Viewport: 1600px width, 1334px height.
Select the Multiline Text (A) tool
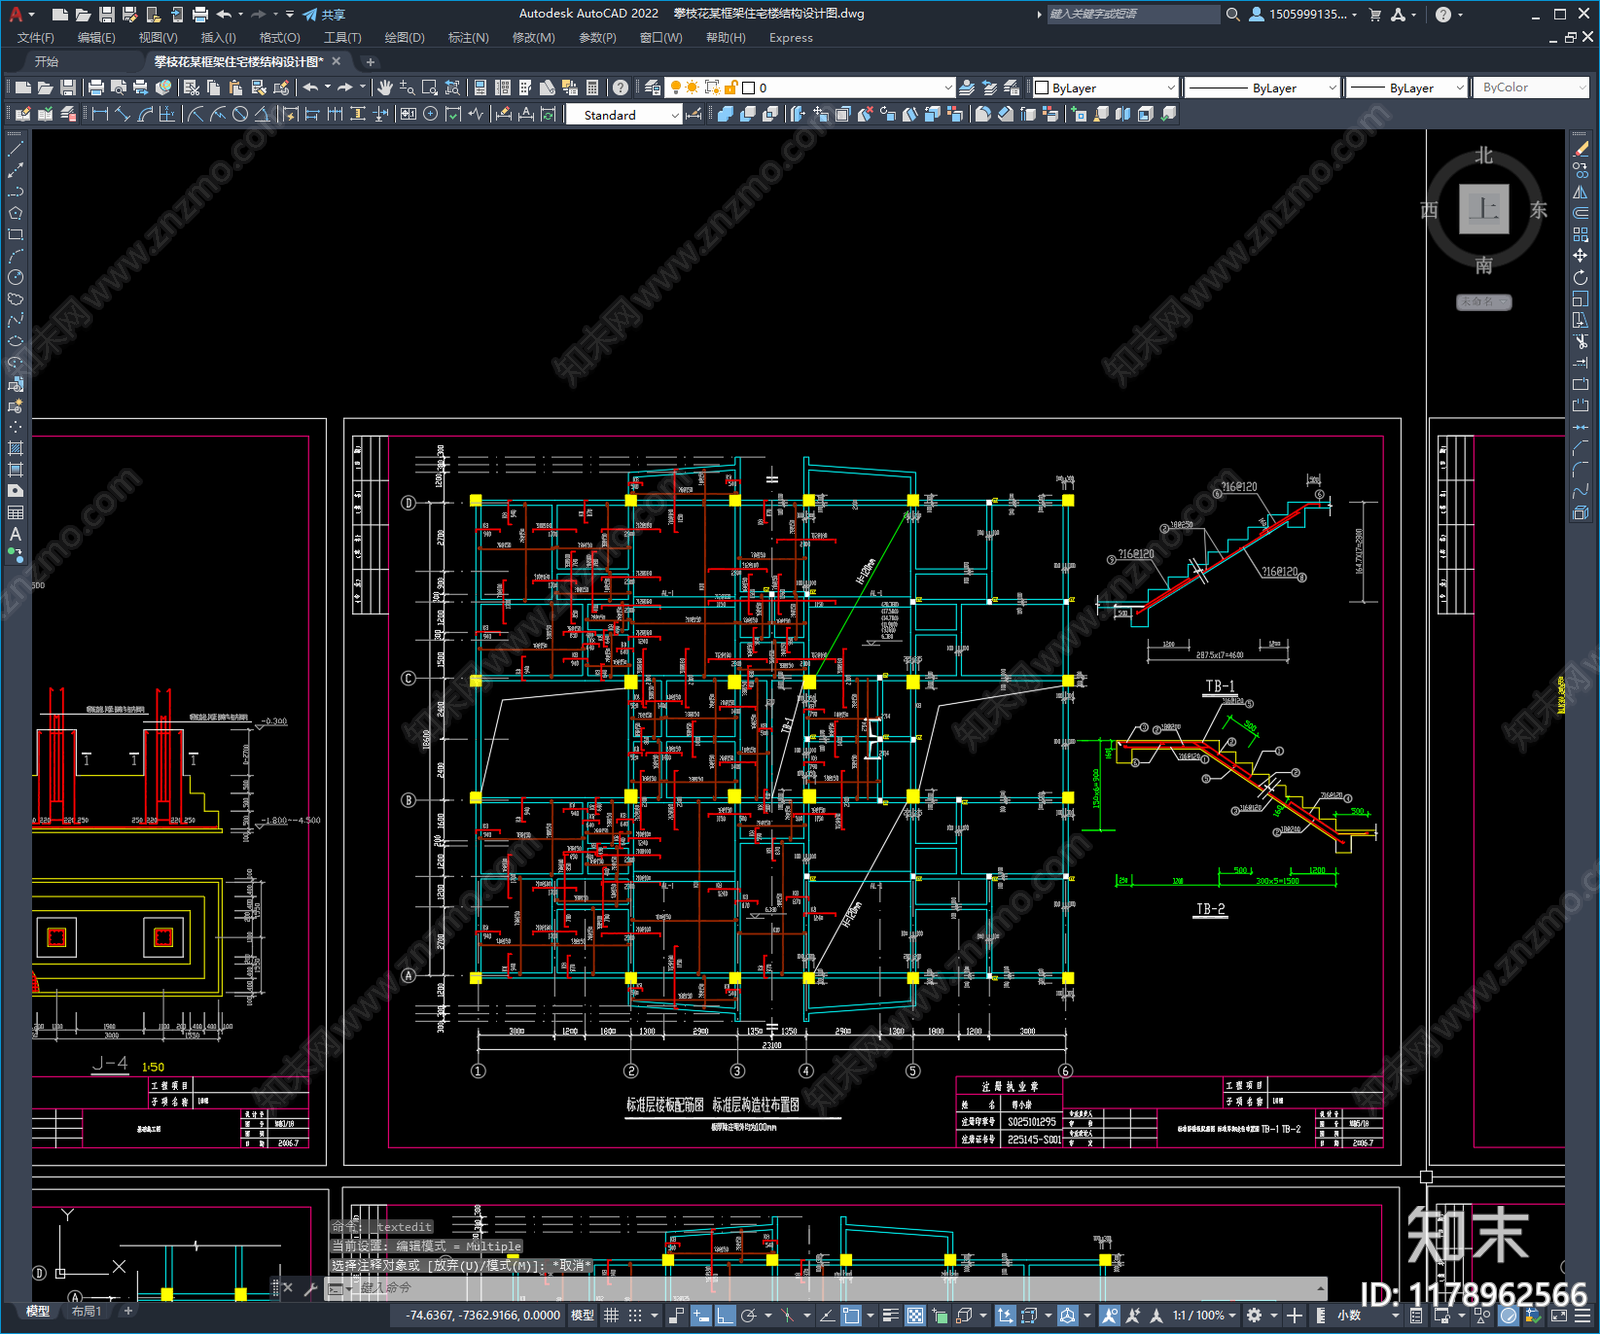tap(15, 534)
